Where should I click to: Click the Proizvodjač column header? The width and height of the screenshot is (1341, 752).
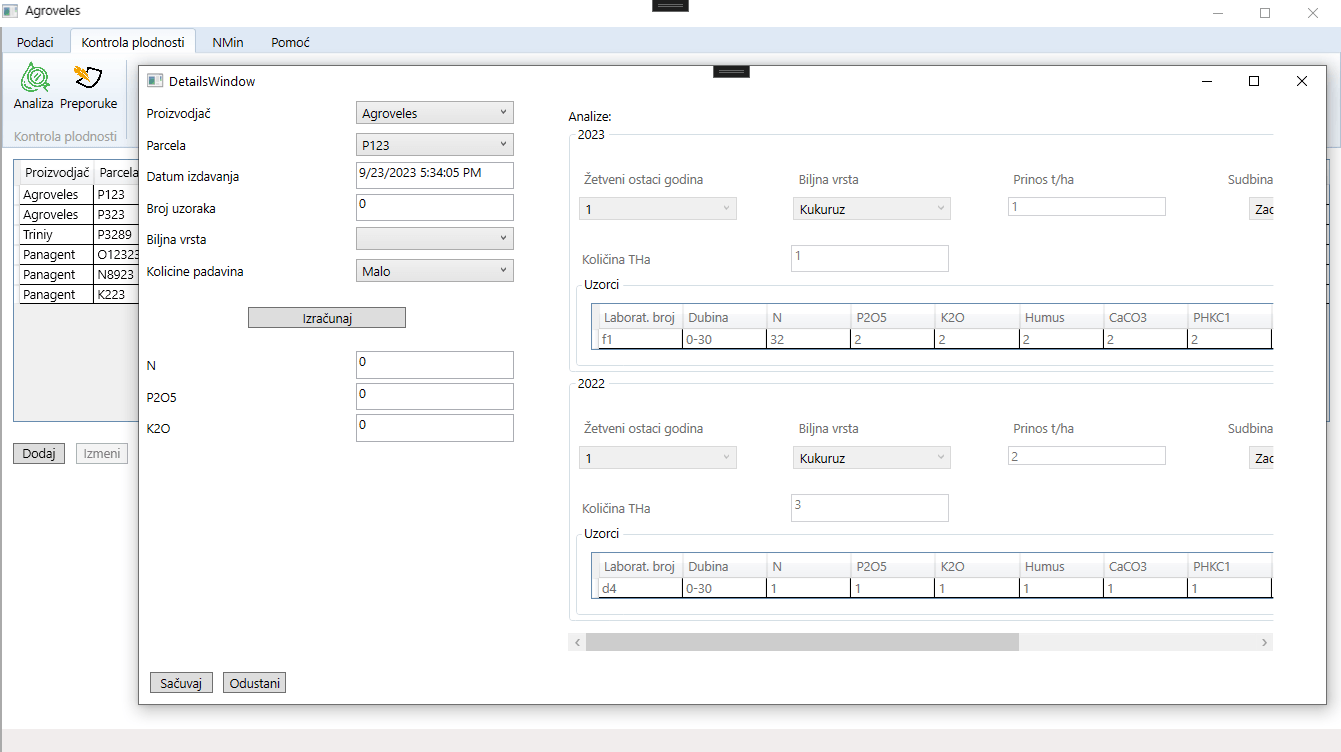57,172
